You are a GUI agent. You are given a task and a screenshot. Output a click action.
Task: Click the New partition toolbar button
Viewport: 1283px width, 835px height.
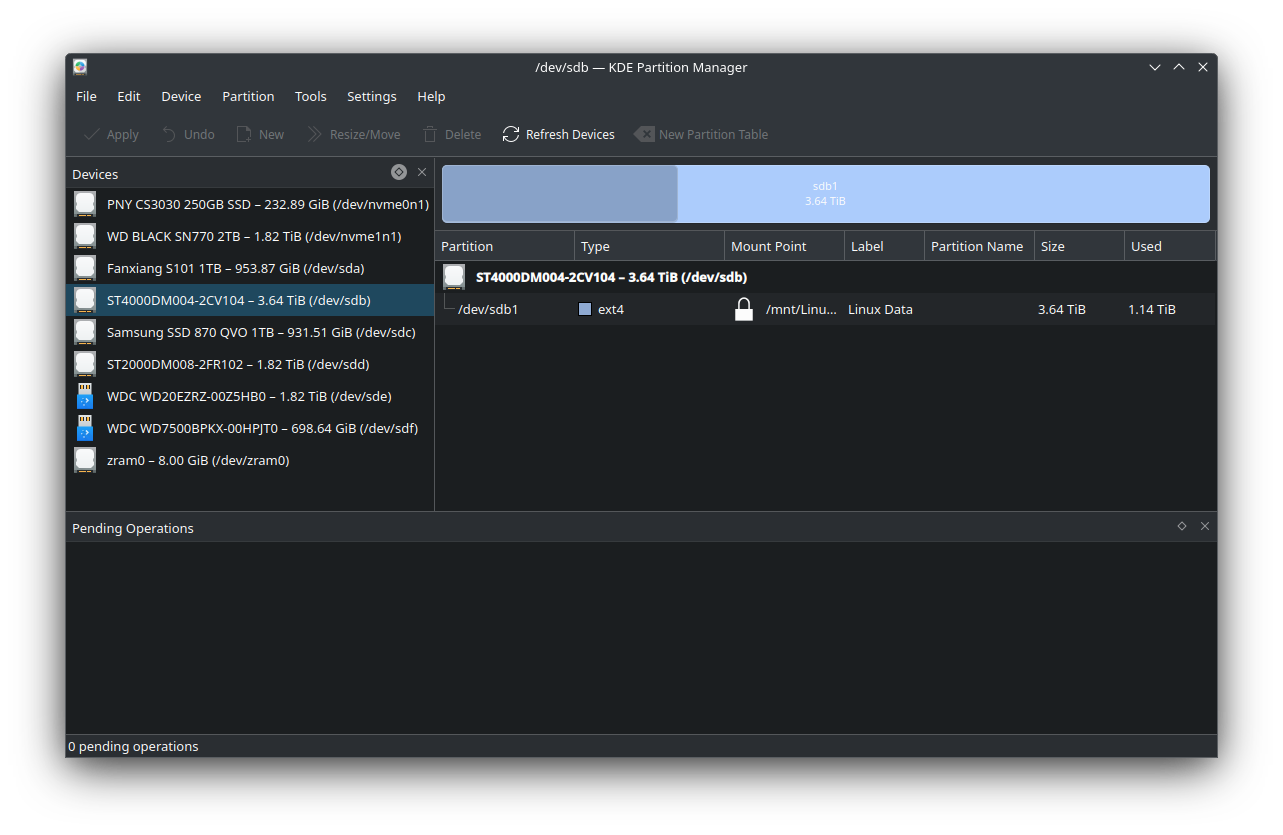click(260, 134)
